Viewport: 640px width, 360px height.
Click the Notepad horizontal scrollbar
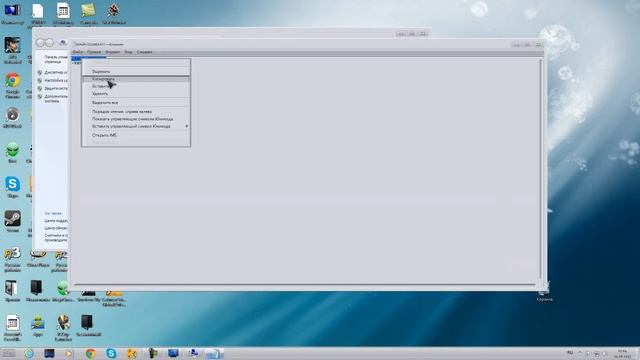point(304,284)
